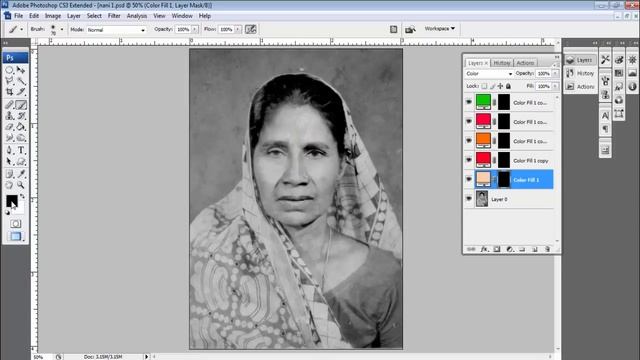
Task: Go to Bridge icon in options bar
Action: [x=410, y=29]
